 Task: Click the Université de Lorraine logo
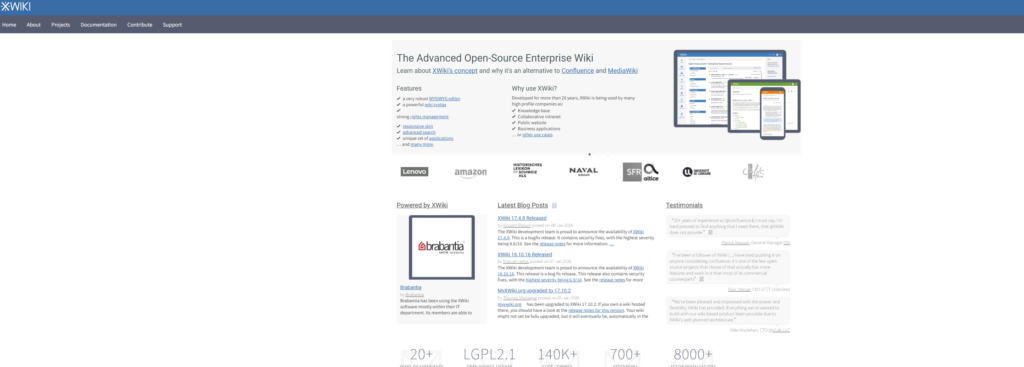point(696,172)
